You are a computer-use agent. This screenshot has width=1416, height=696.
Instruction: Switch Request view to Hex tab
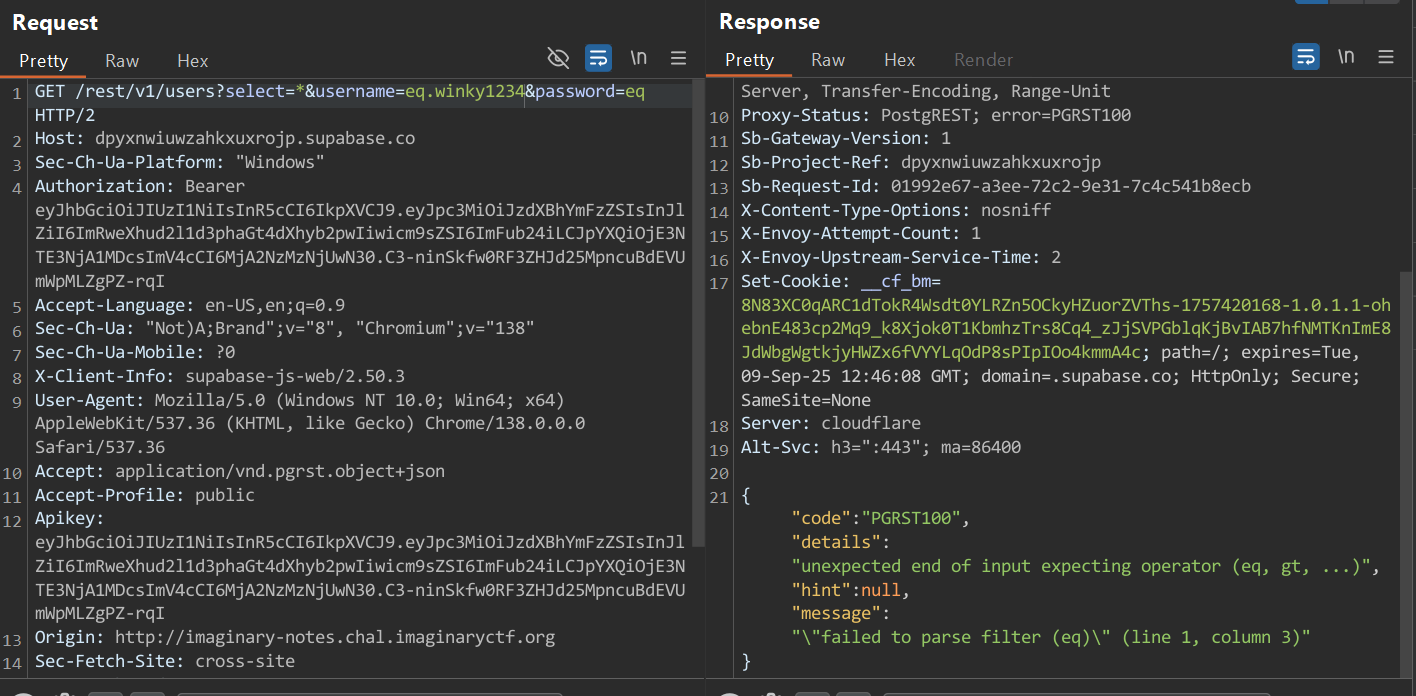point(192,61)
